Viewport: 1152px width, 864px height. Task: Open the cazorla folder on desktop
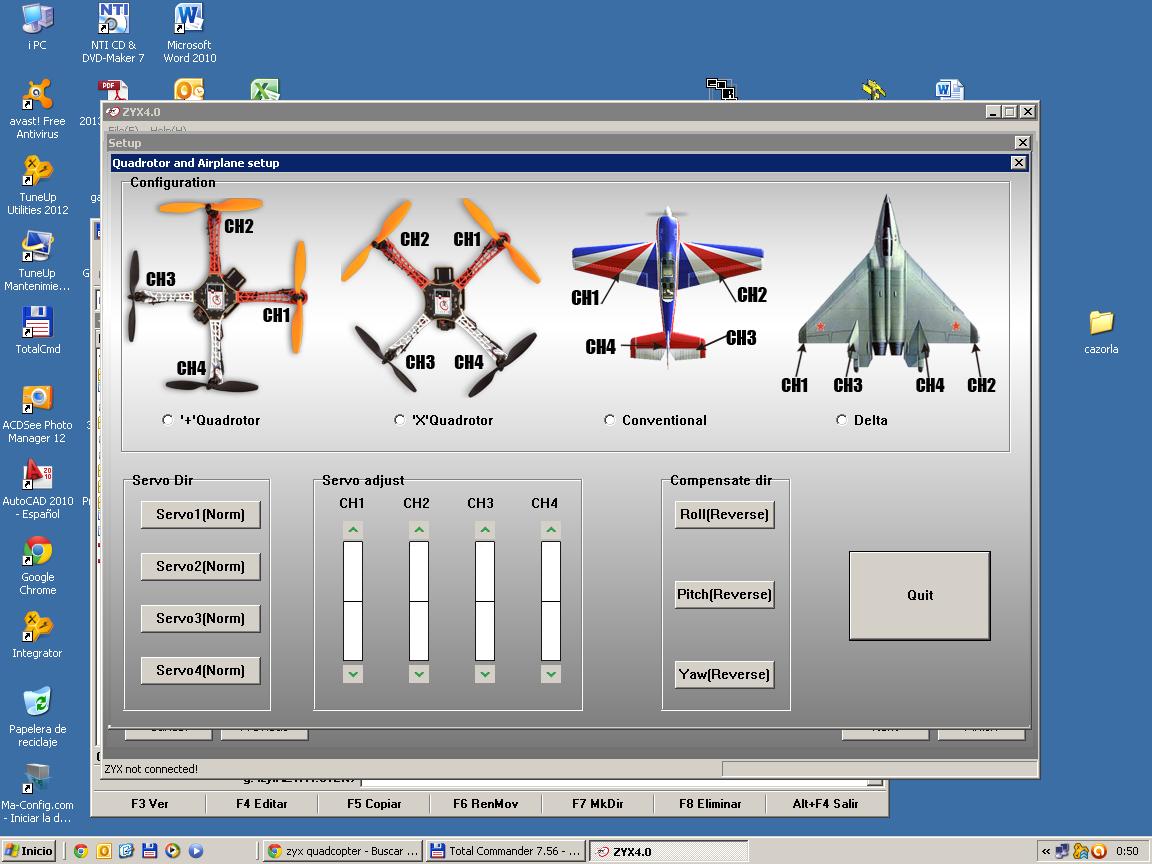click(x=1100, y=323)
